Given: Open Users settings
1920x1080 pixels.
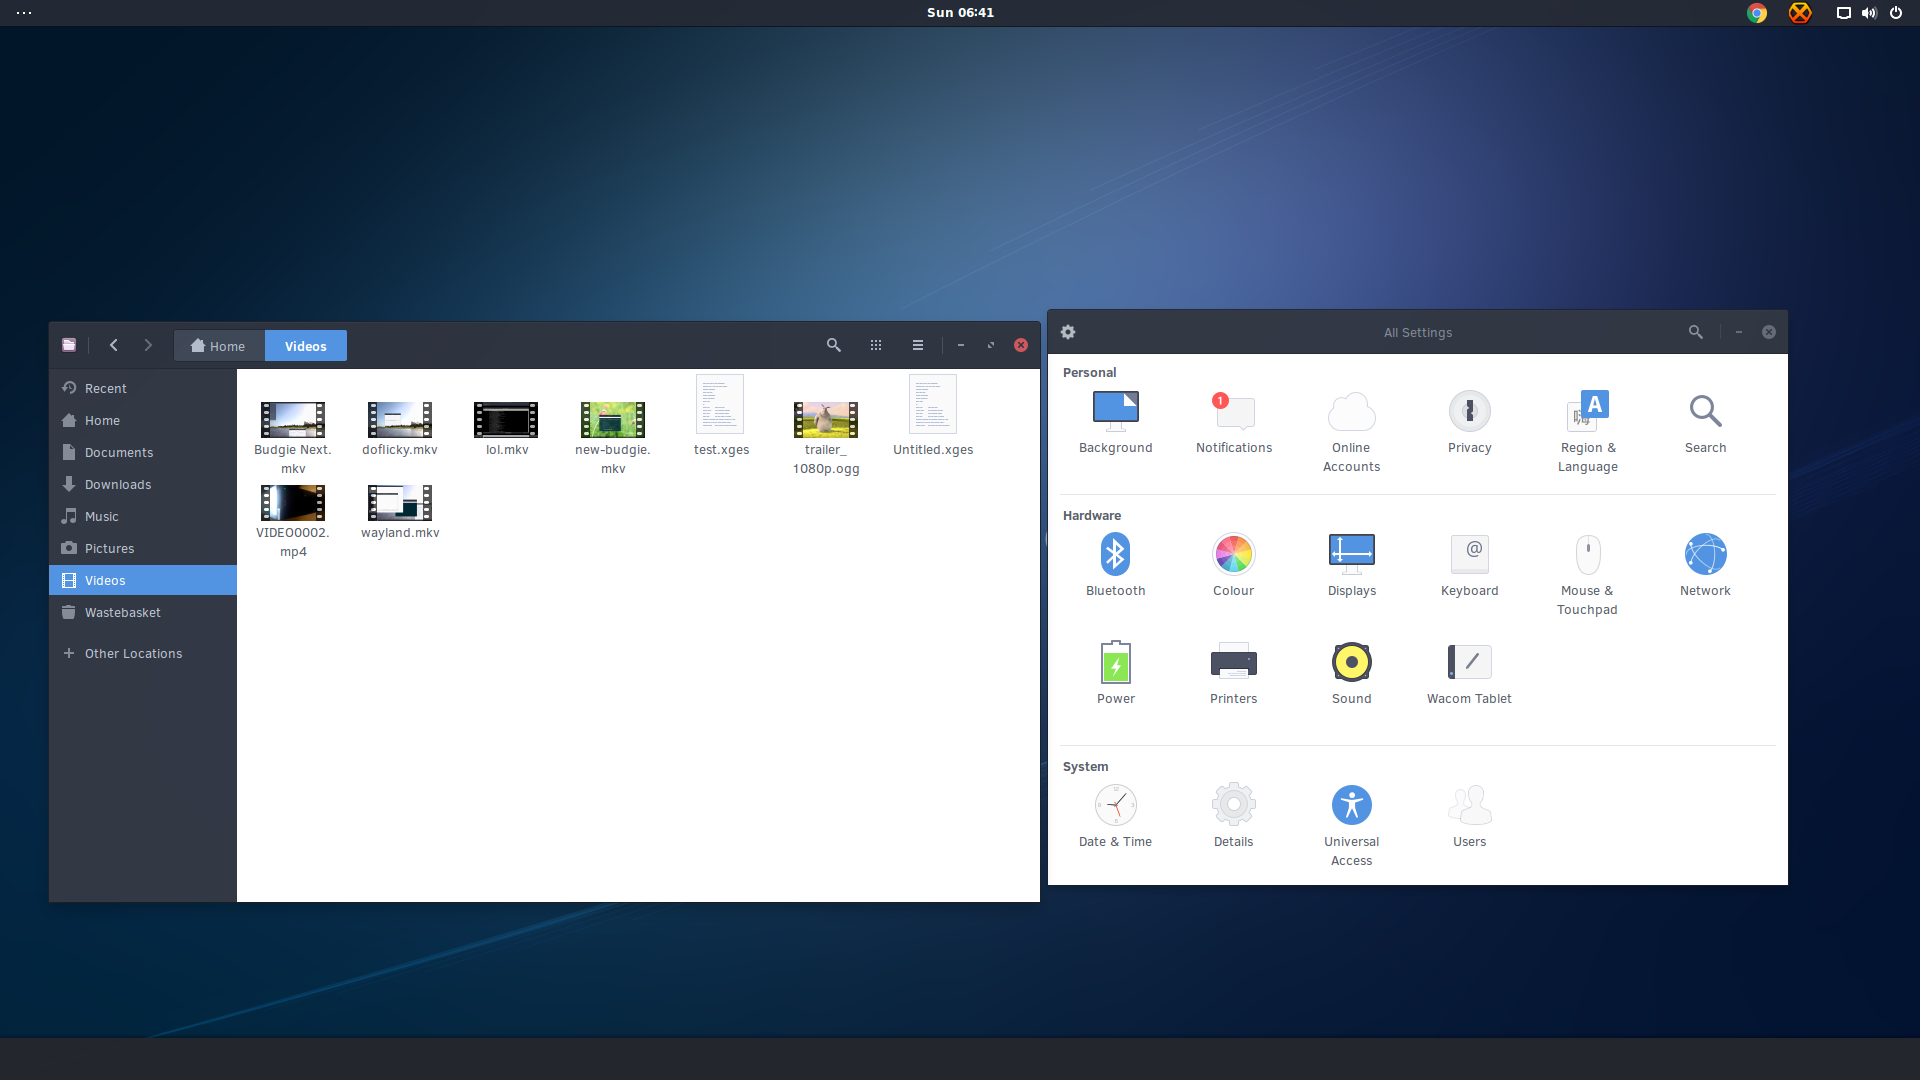Looking at the screenshot, I should click(x=1469, y=817).
